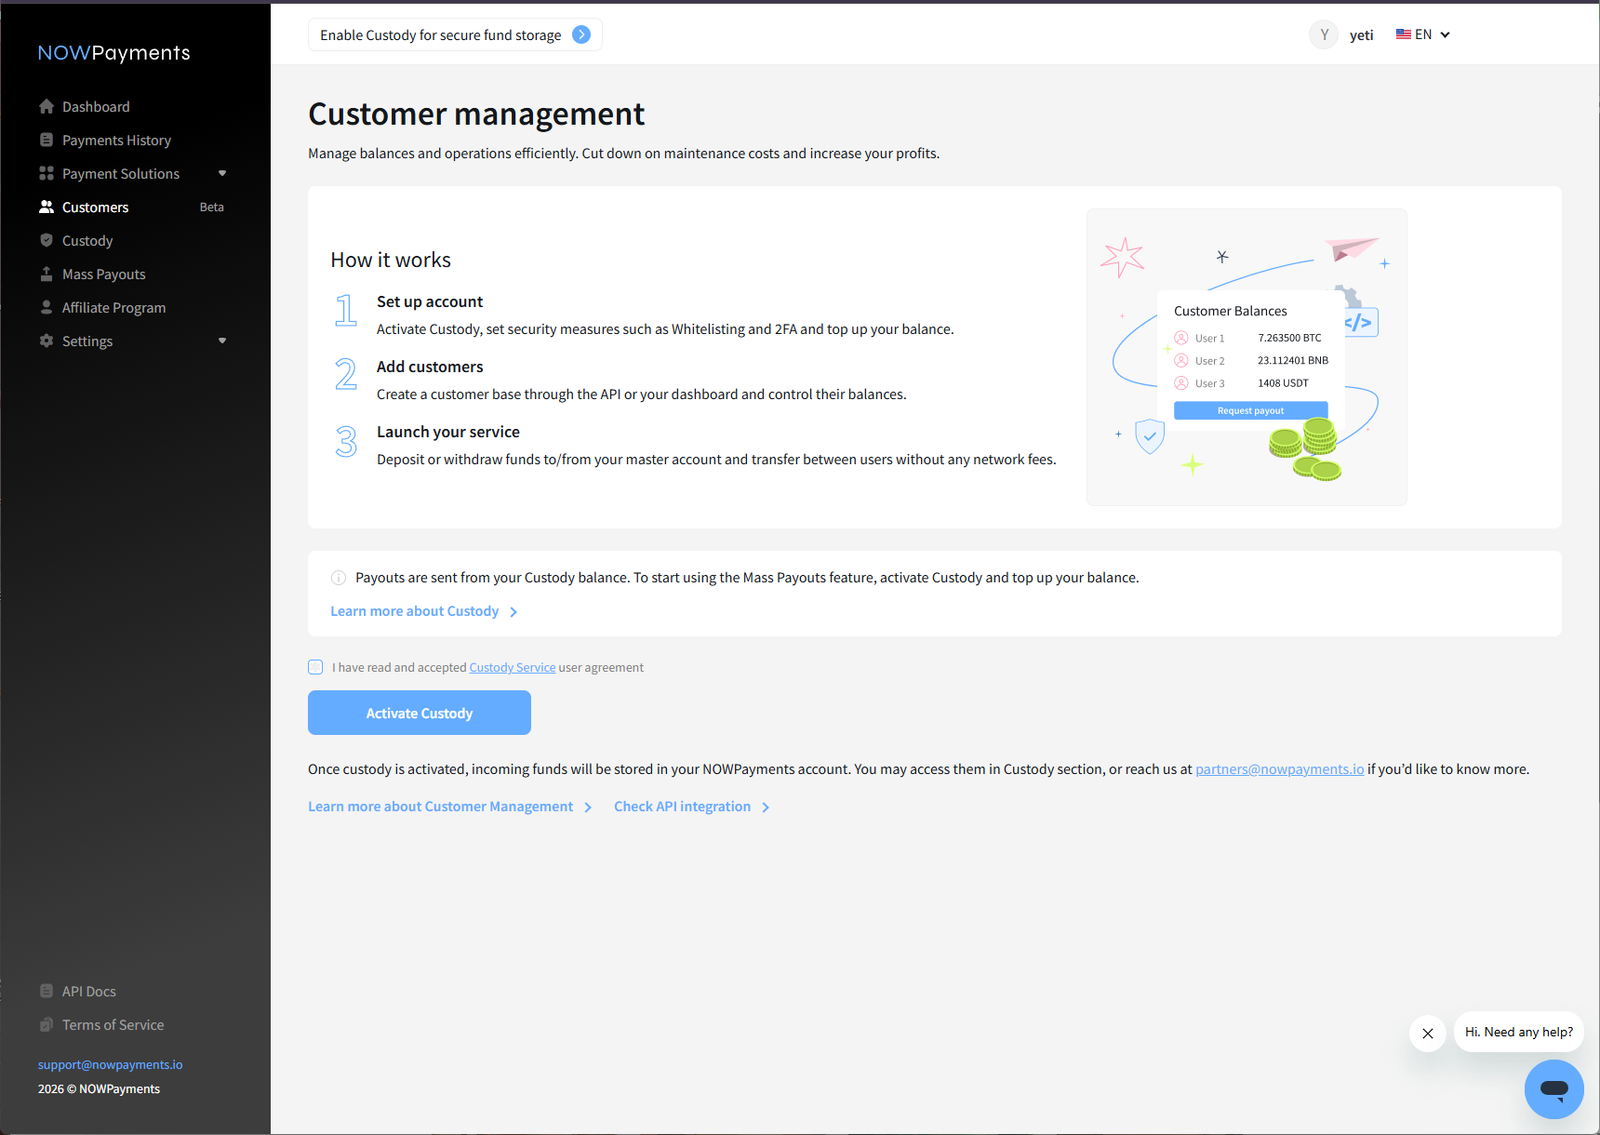Image resolution: width=1600 pixels, height=1135 pixels.
Task: View the Terms of Service
Action: click(x=113, y=1024)
